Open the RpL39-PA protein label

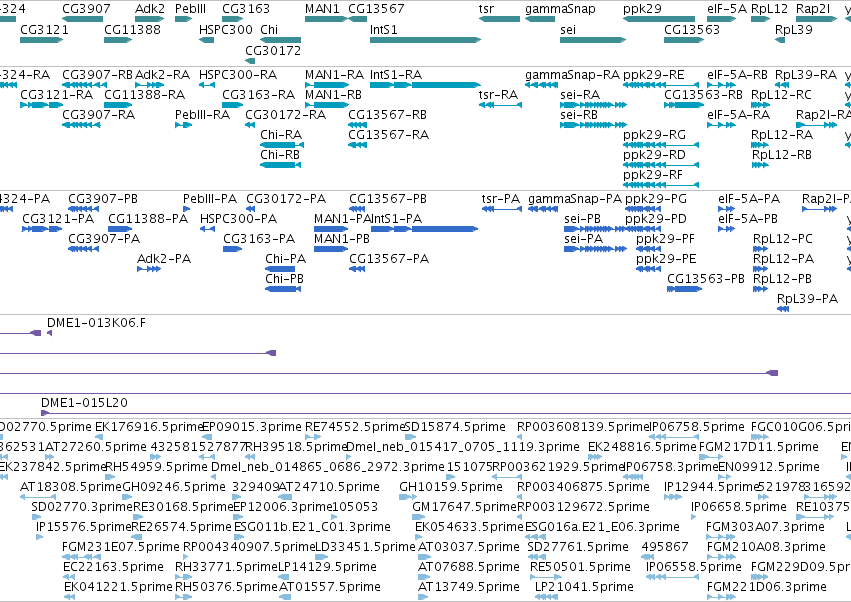click(x=808, y=299)
